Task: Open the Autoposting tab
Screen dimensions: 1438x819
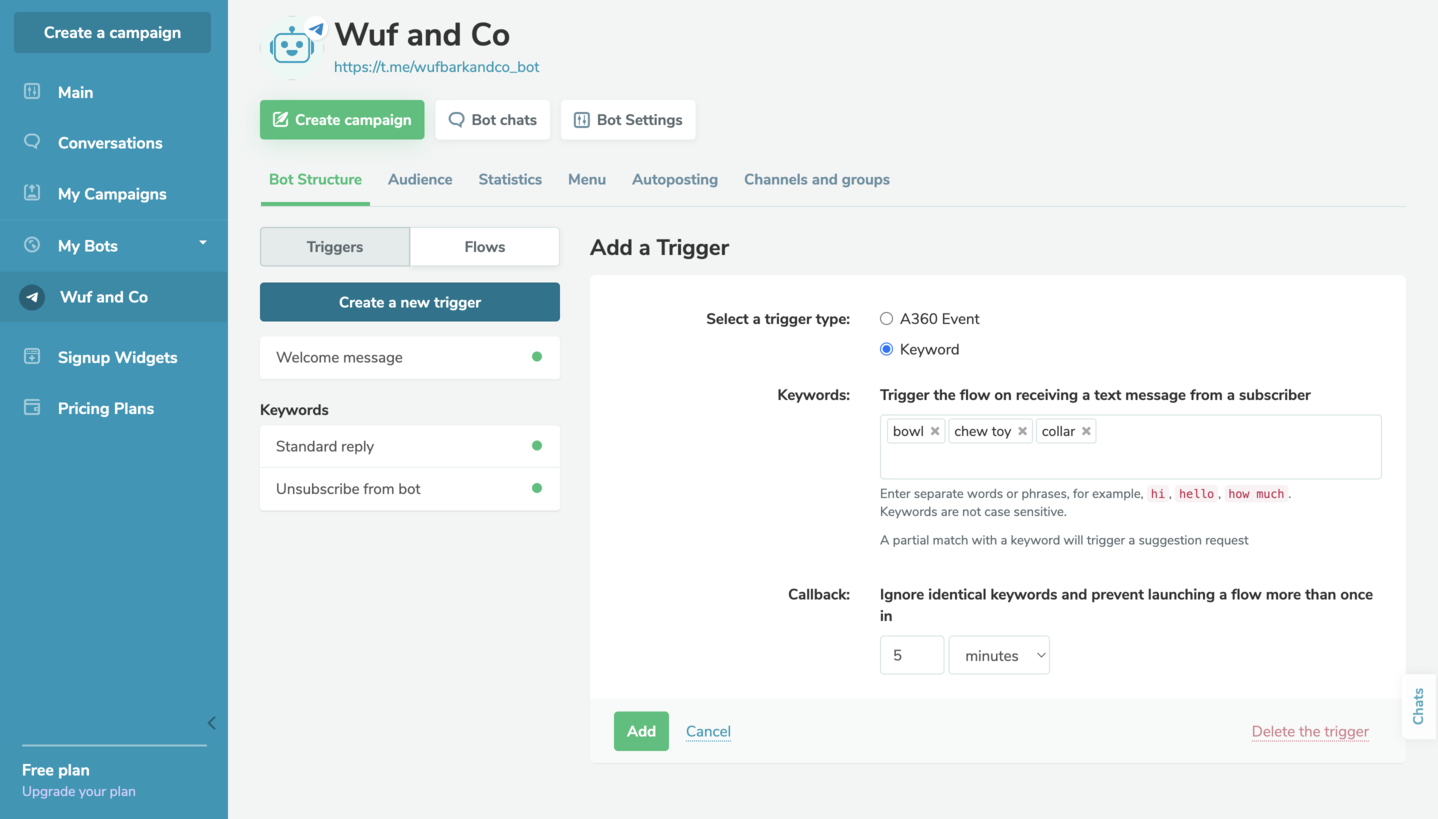Action: coord(674,180)
